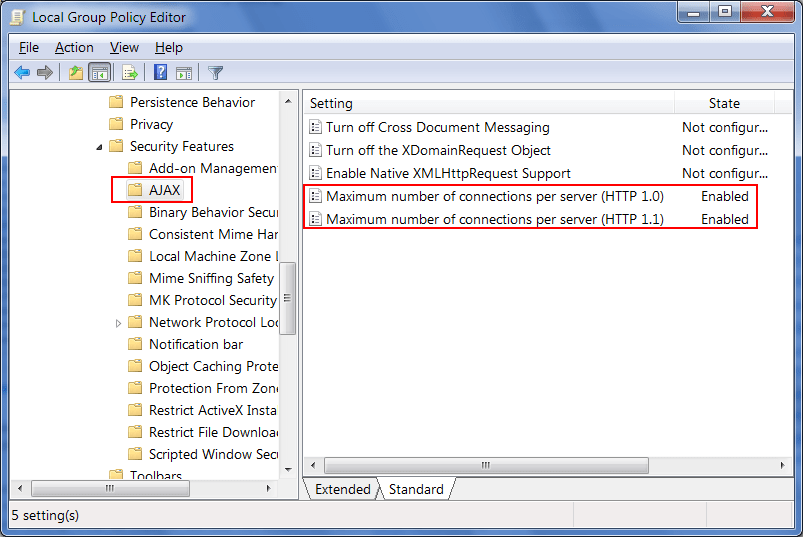Viewport: 803px width, 537px height.
Task: Switch to the Extended tab
Action: [343, 489]
